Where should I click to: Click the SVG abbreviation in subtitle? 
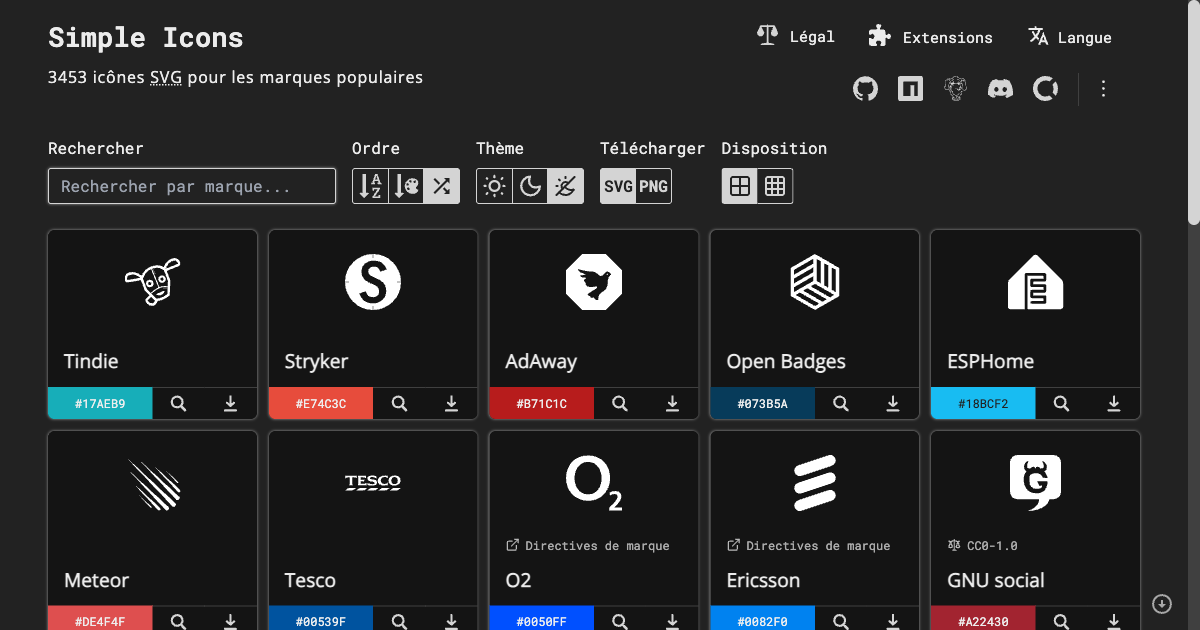[x=166, y=77]
